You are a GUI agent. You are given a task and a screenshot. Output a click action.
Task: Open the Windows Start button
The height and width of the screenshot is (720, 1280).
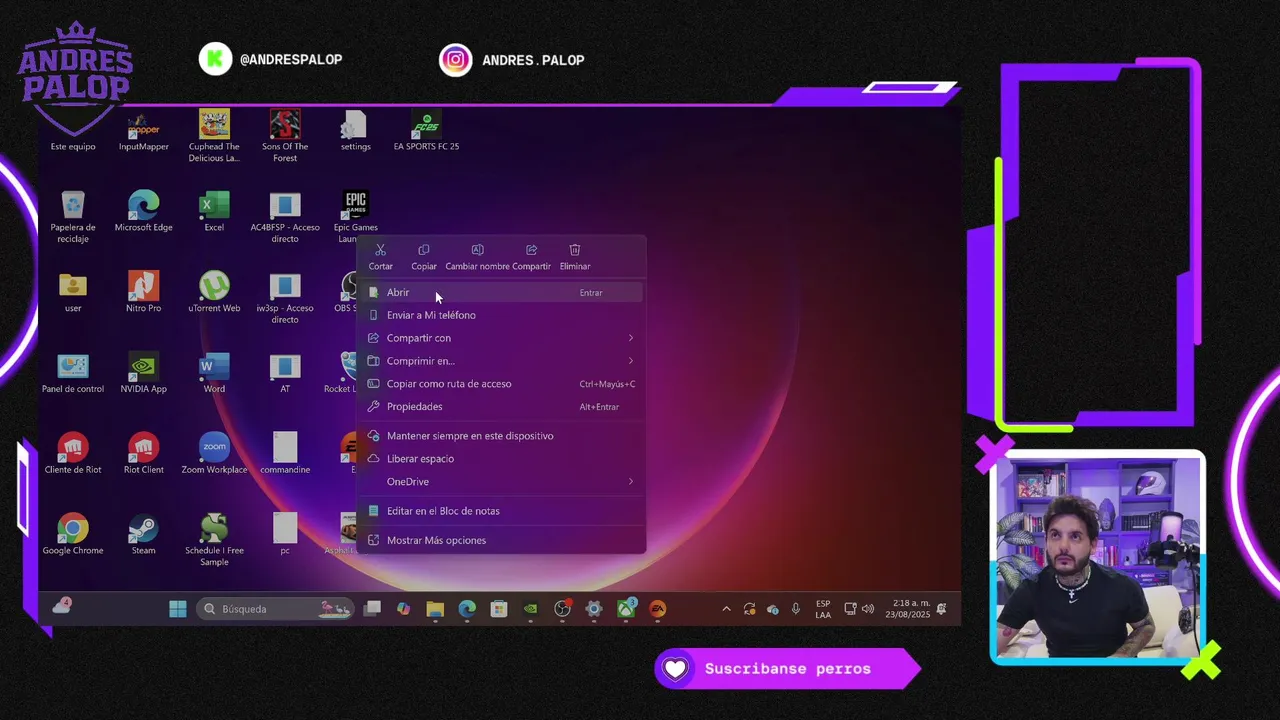178,609
